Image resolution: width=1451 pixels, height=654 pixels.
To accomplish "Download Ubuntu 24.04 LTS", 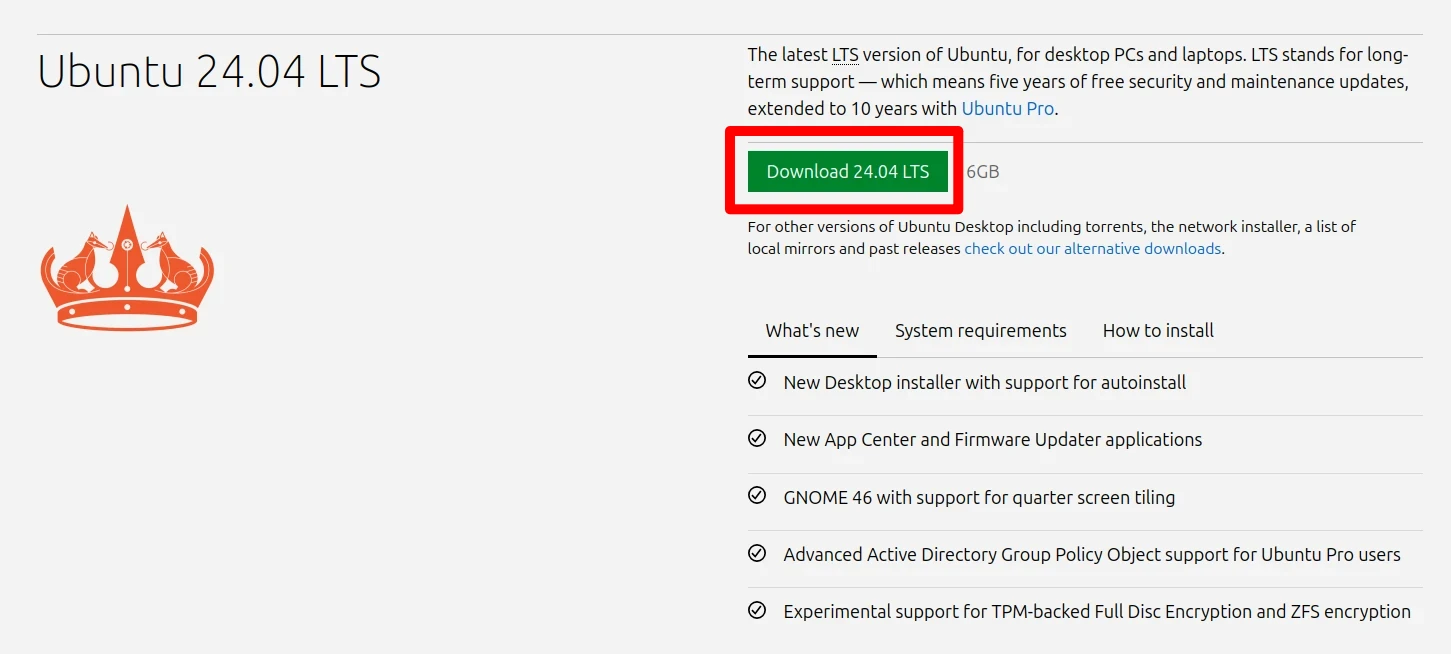I will point(847,171).
